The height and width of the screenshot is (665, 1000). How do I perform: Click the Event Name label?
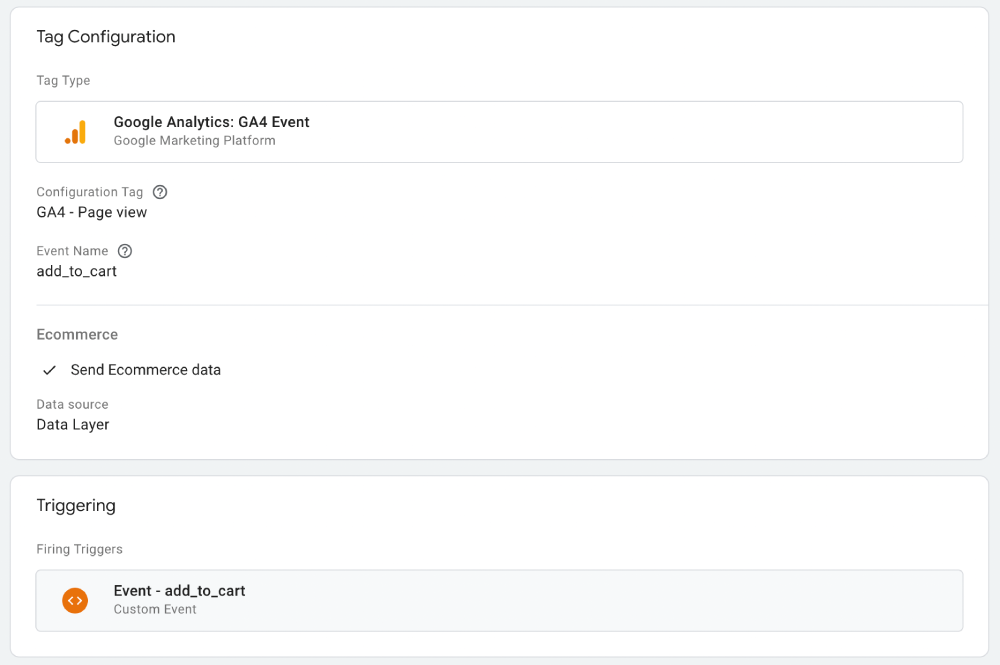tap(72, 251)
